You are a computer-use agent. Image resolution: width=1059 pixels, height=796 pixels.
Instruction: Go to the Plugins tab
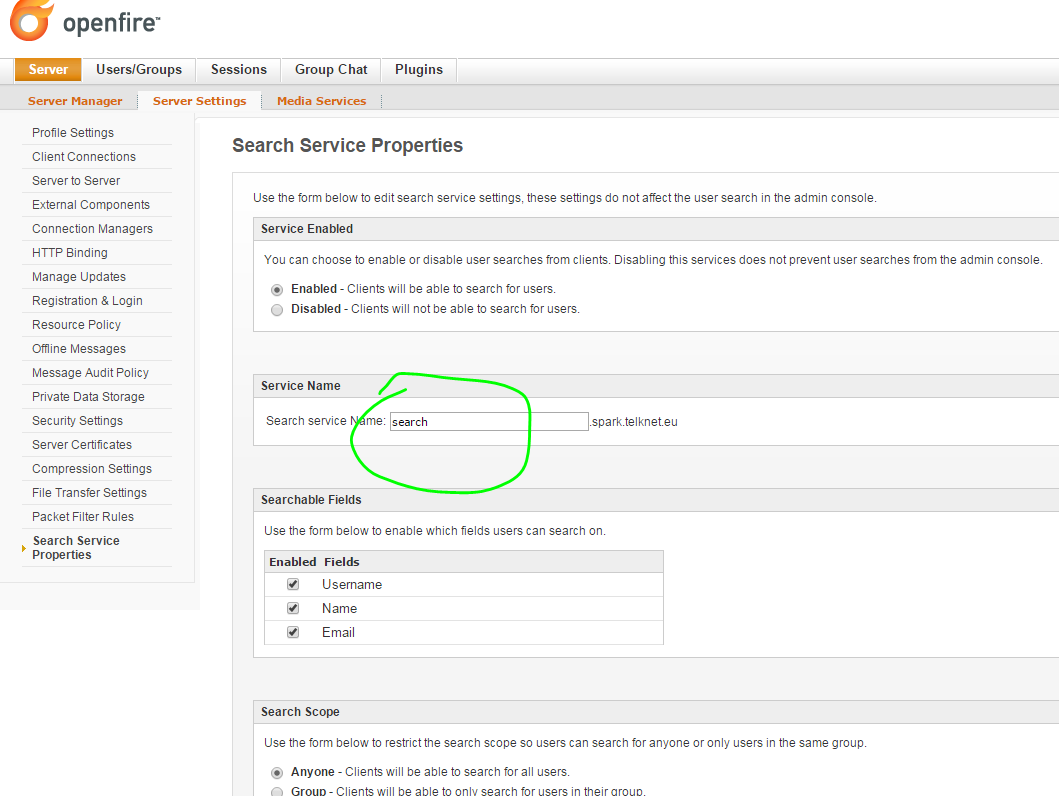pyautogui.click(x=419, y=70)
